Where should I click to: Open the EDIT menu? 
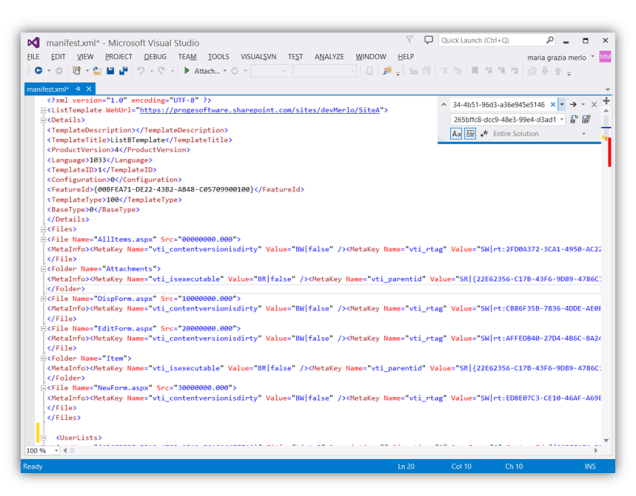coord(58,57)
